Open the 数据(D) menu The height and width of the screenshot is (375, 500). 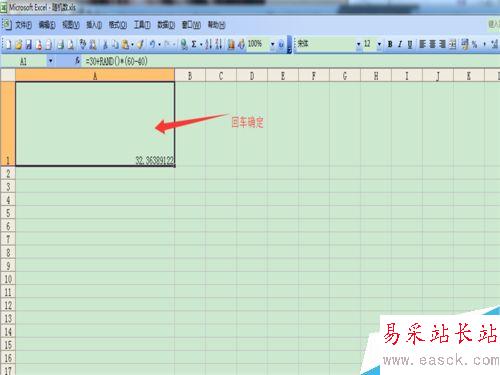166,25
